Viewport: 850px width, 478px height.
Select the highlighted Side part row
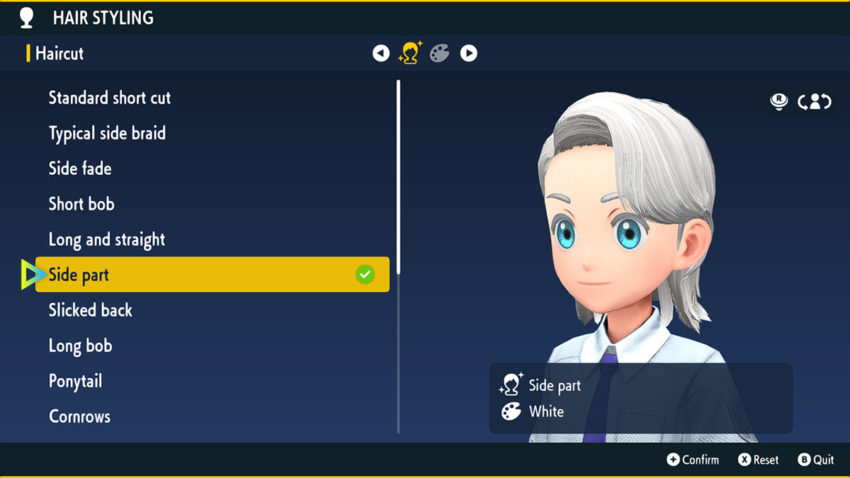tap(212, 275)
